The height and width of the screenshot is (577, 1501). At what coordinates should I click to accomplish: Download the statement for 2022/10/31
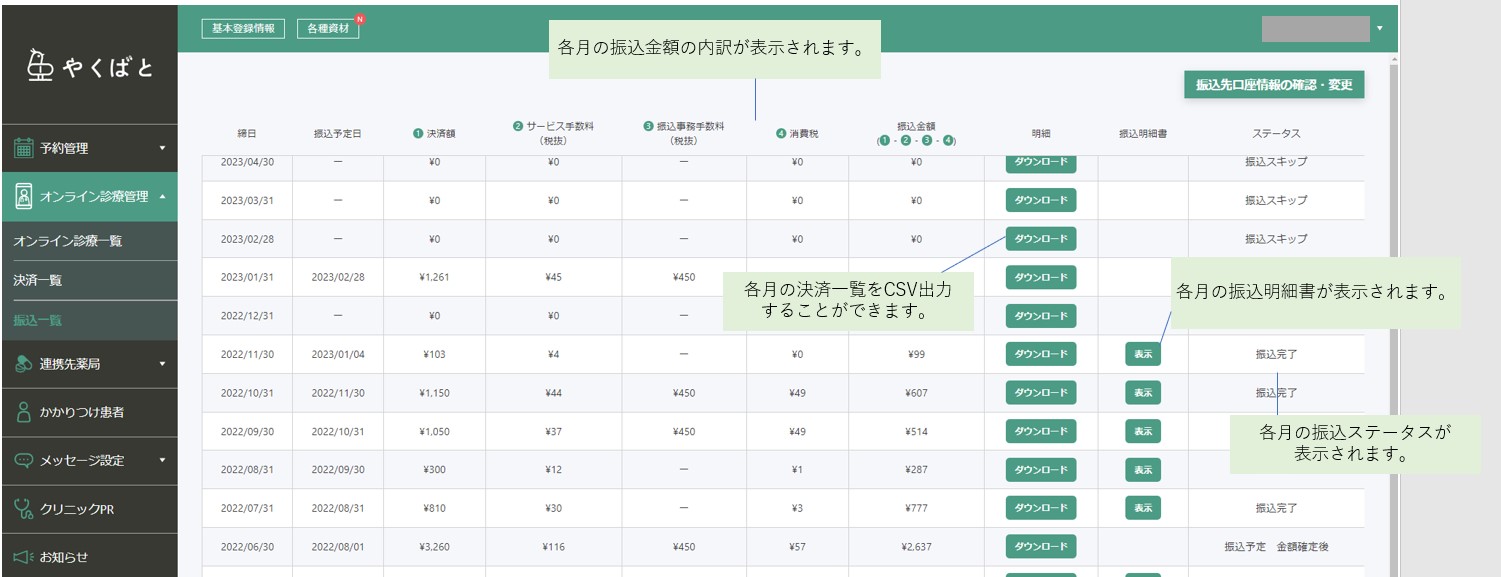(1041, 393)
